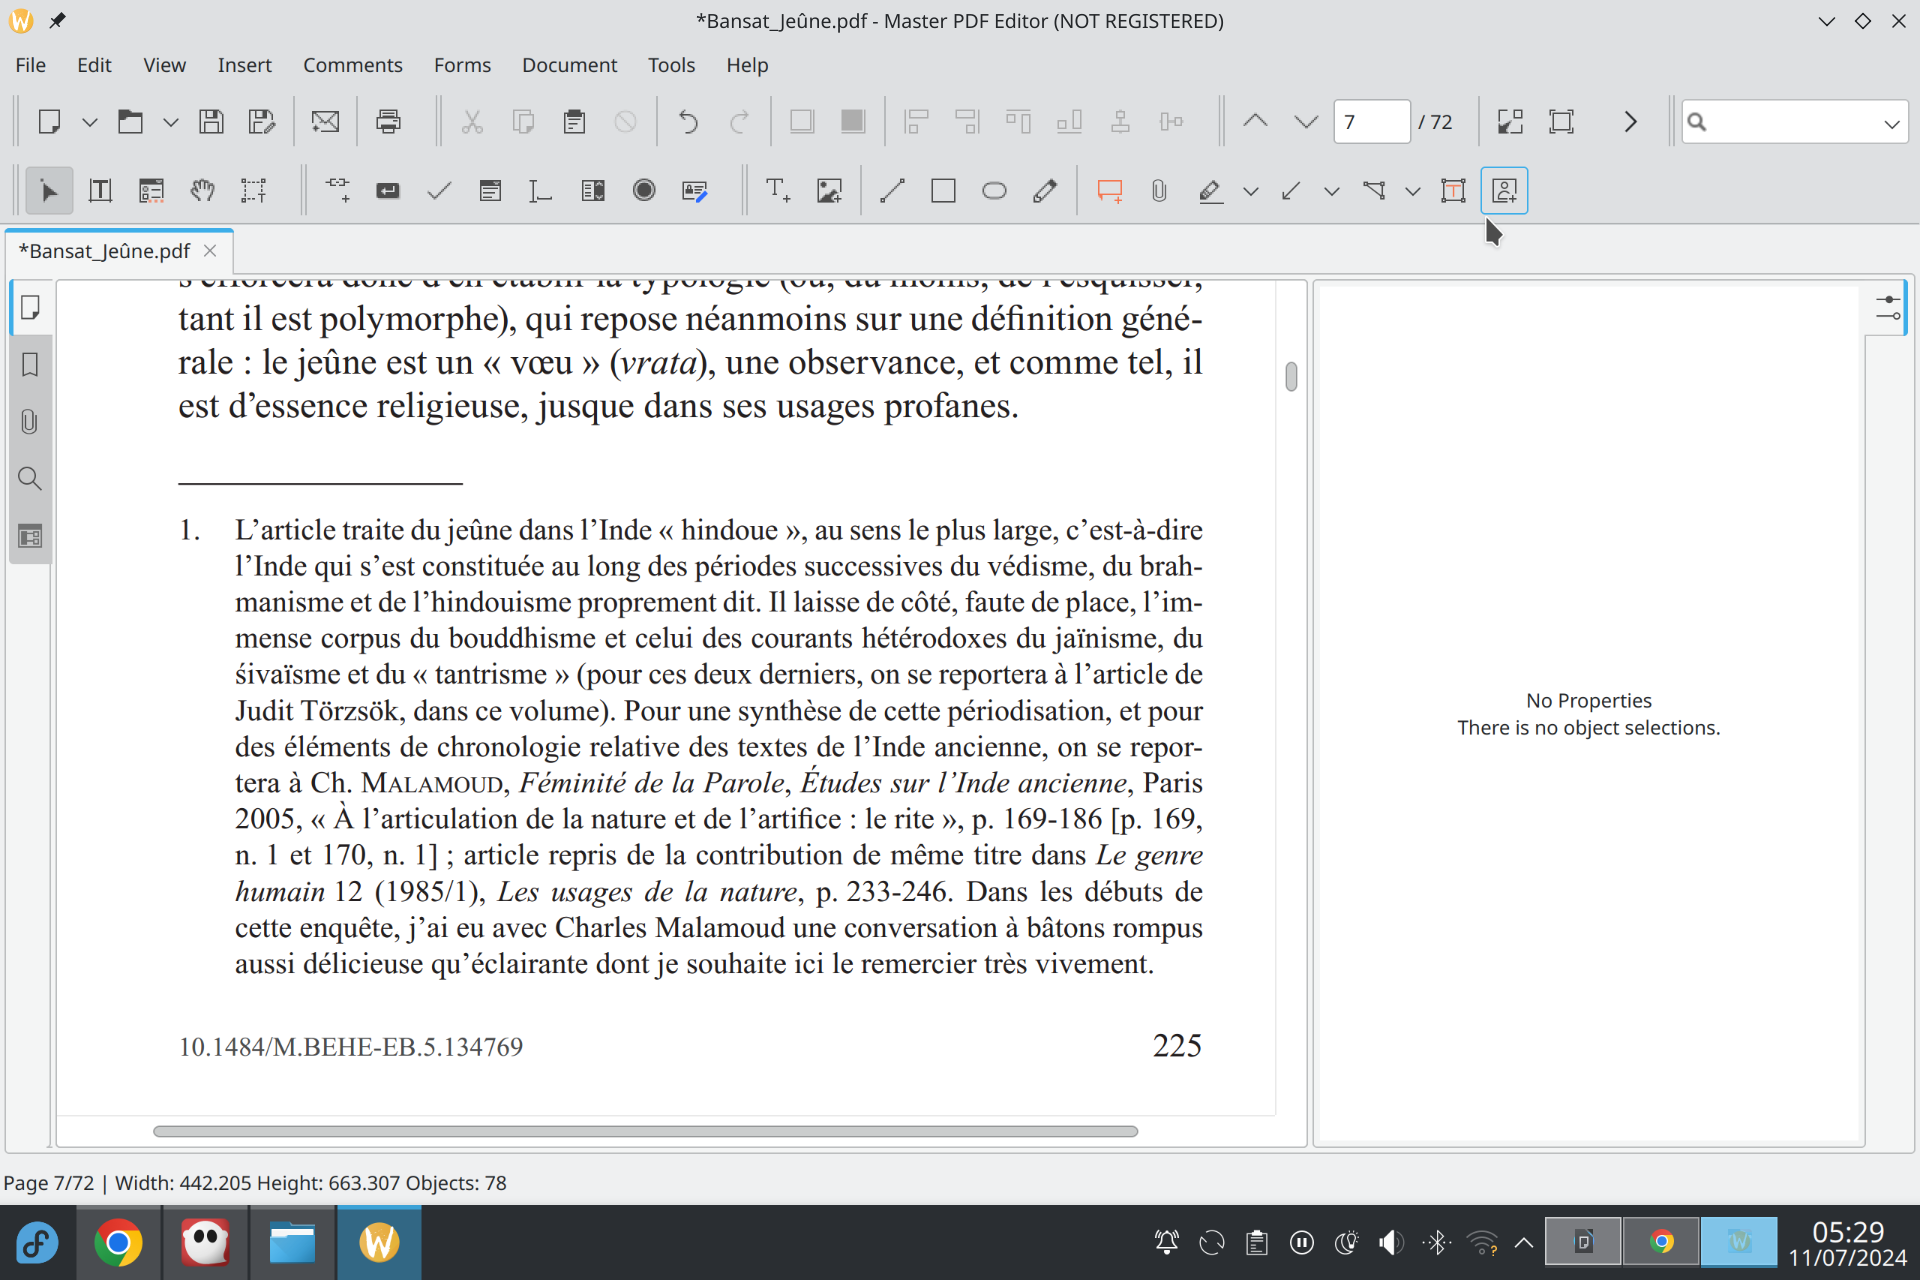
Task: Insert a Check Box form field
Action: 439,190
